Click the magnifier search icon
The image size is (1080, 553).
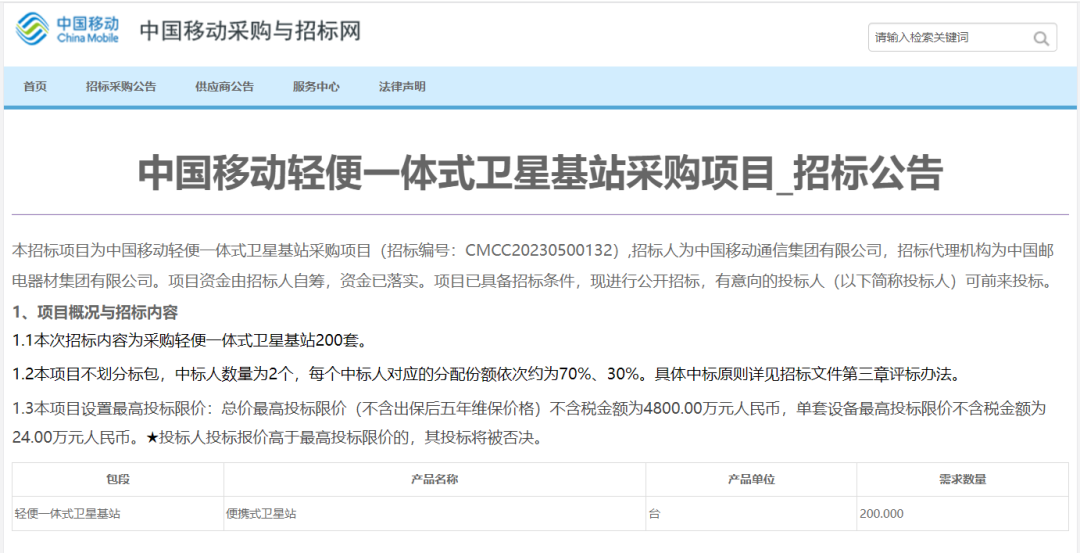1041,38
